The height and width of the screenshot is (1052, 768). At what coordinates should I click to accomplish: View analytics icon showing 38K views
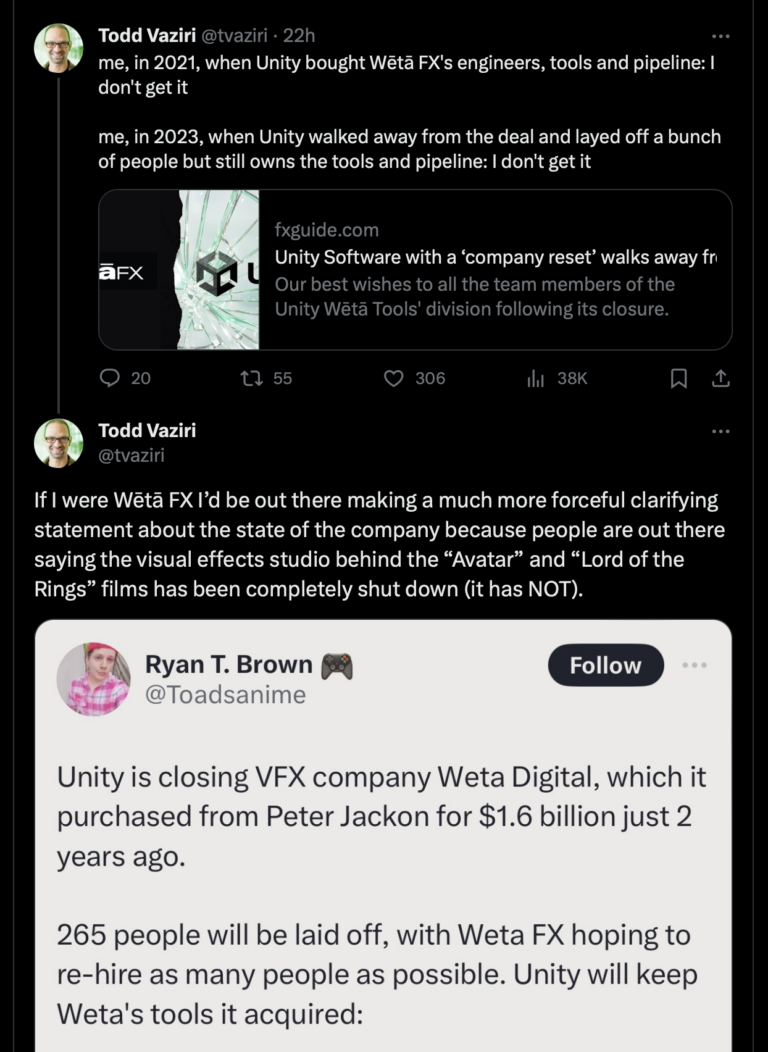point(535,378)
